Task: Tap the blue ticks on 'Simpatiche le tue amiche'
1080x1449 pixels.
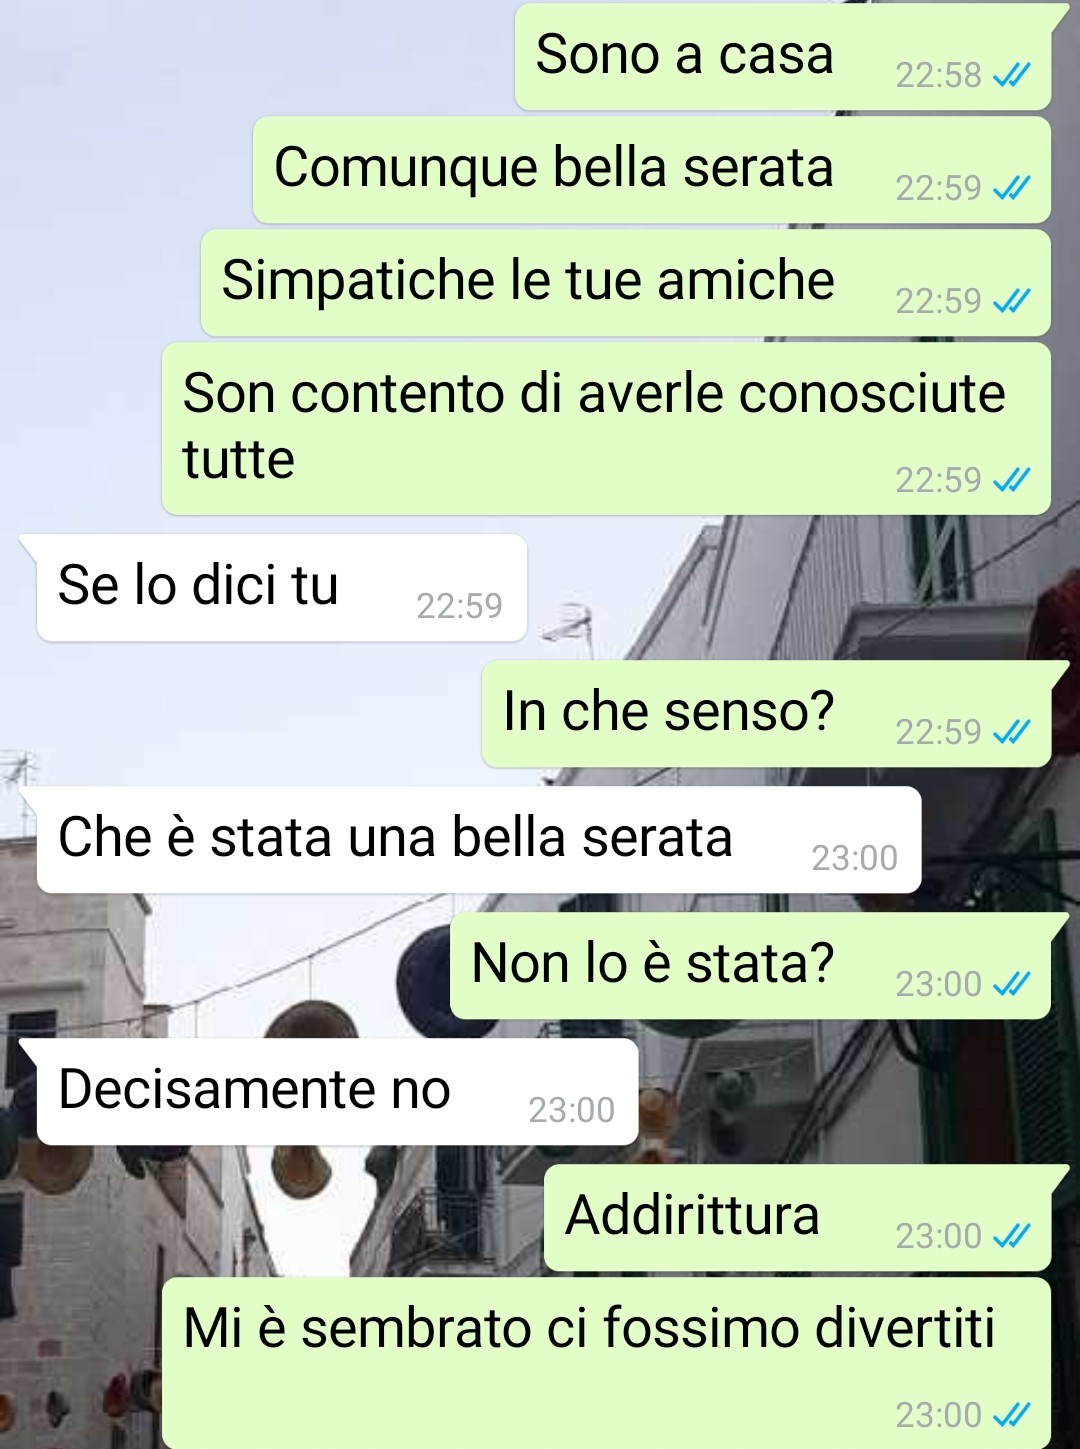Action: 1011,301
